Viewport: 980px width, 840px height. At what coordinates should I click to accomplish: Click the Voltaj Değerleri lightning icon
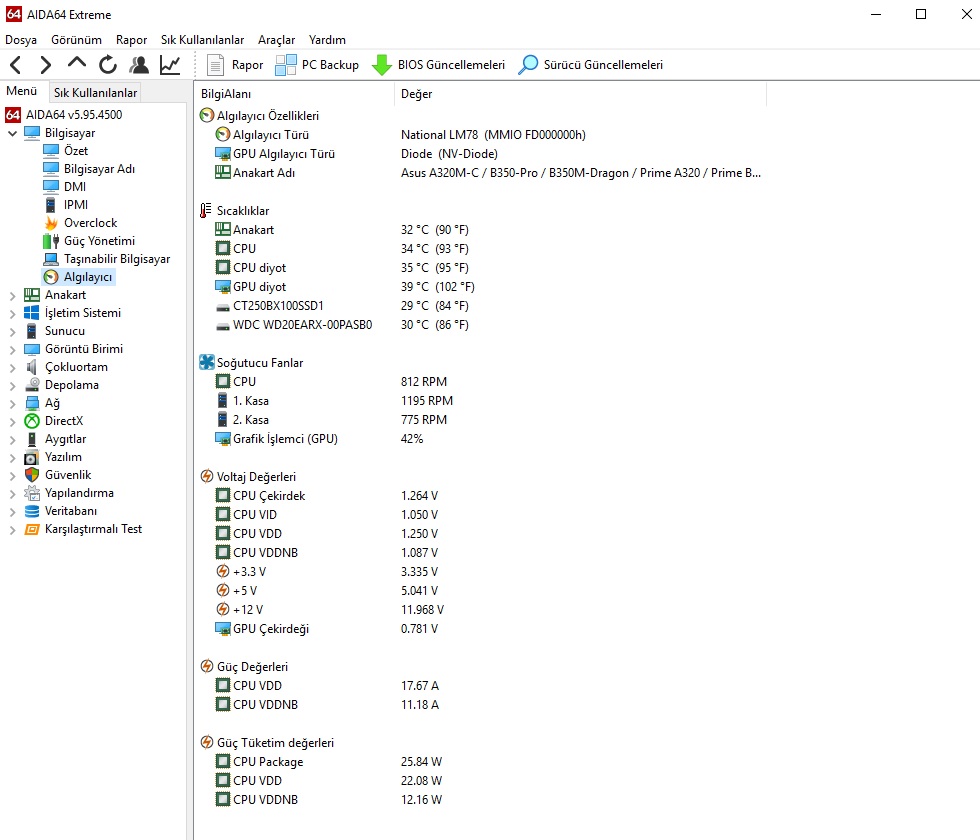coord(207,476)
